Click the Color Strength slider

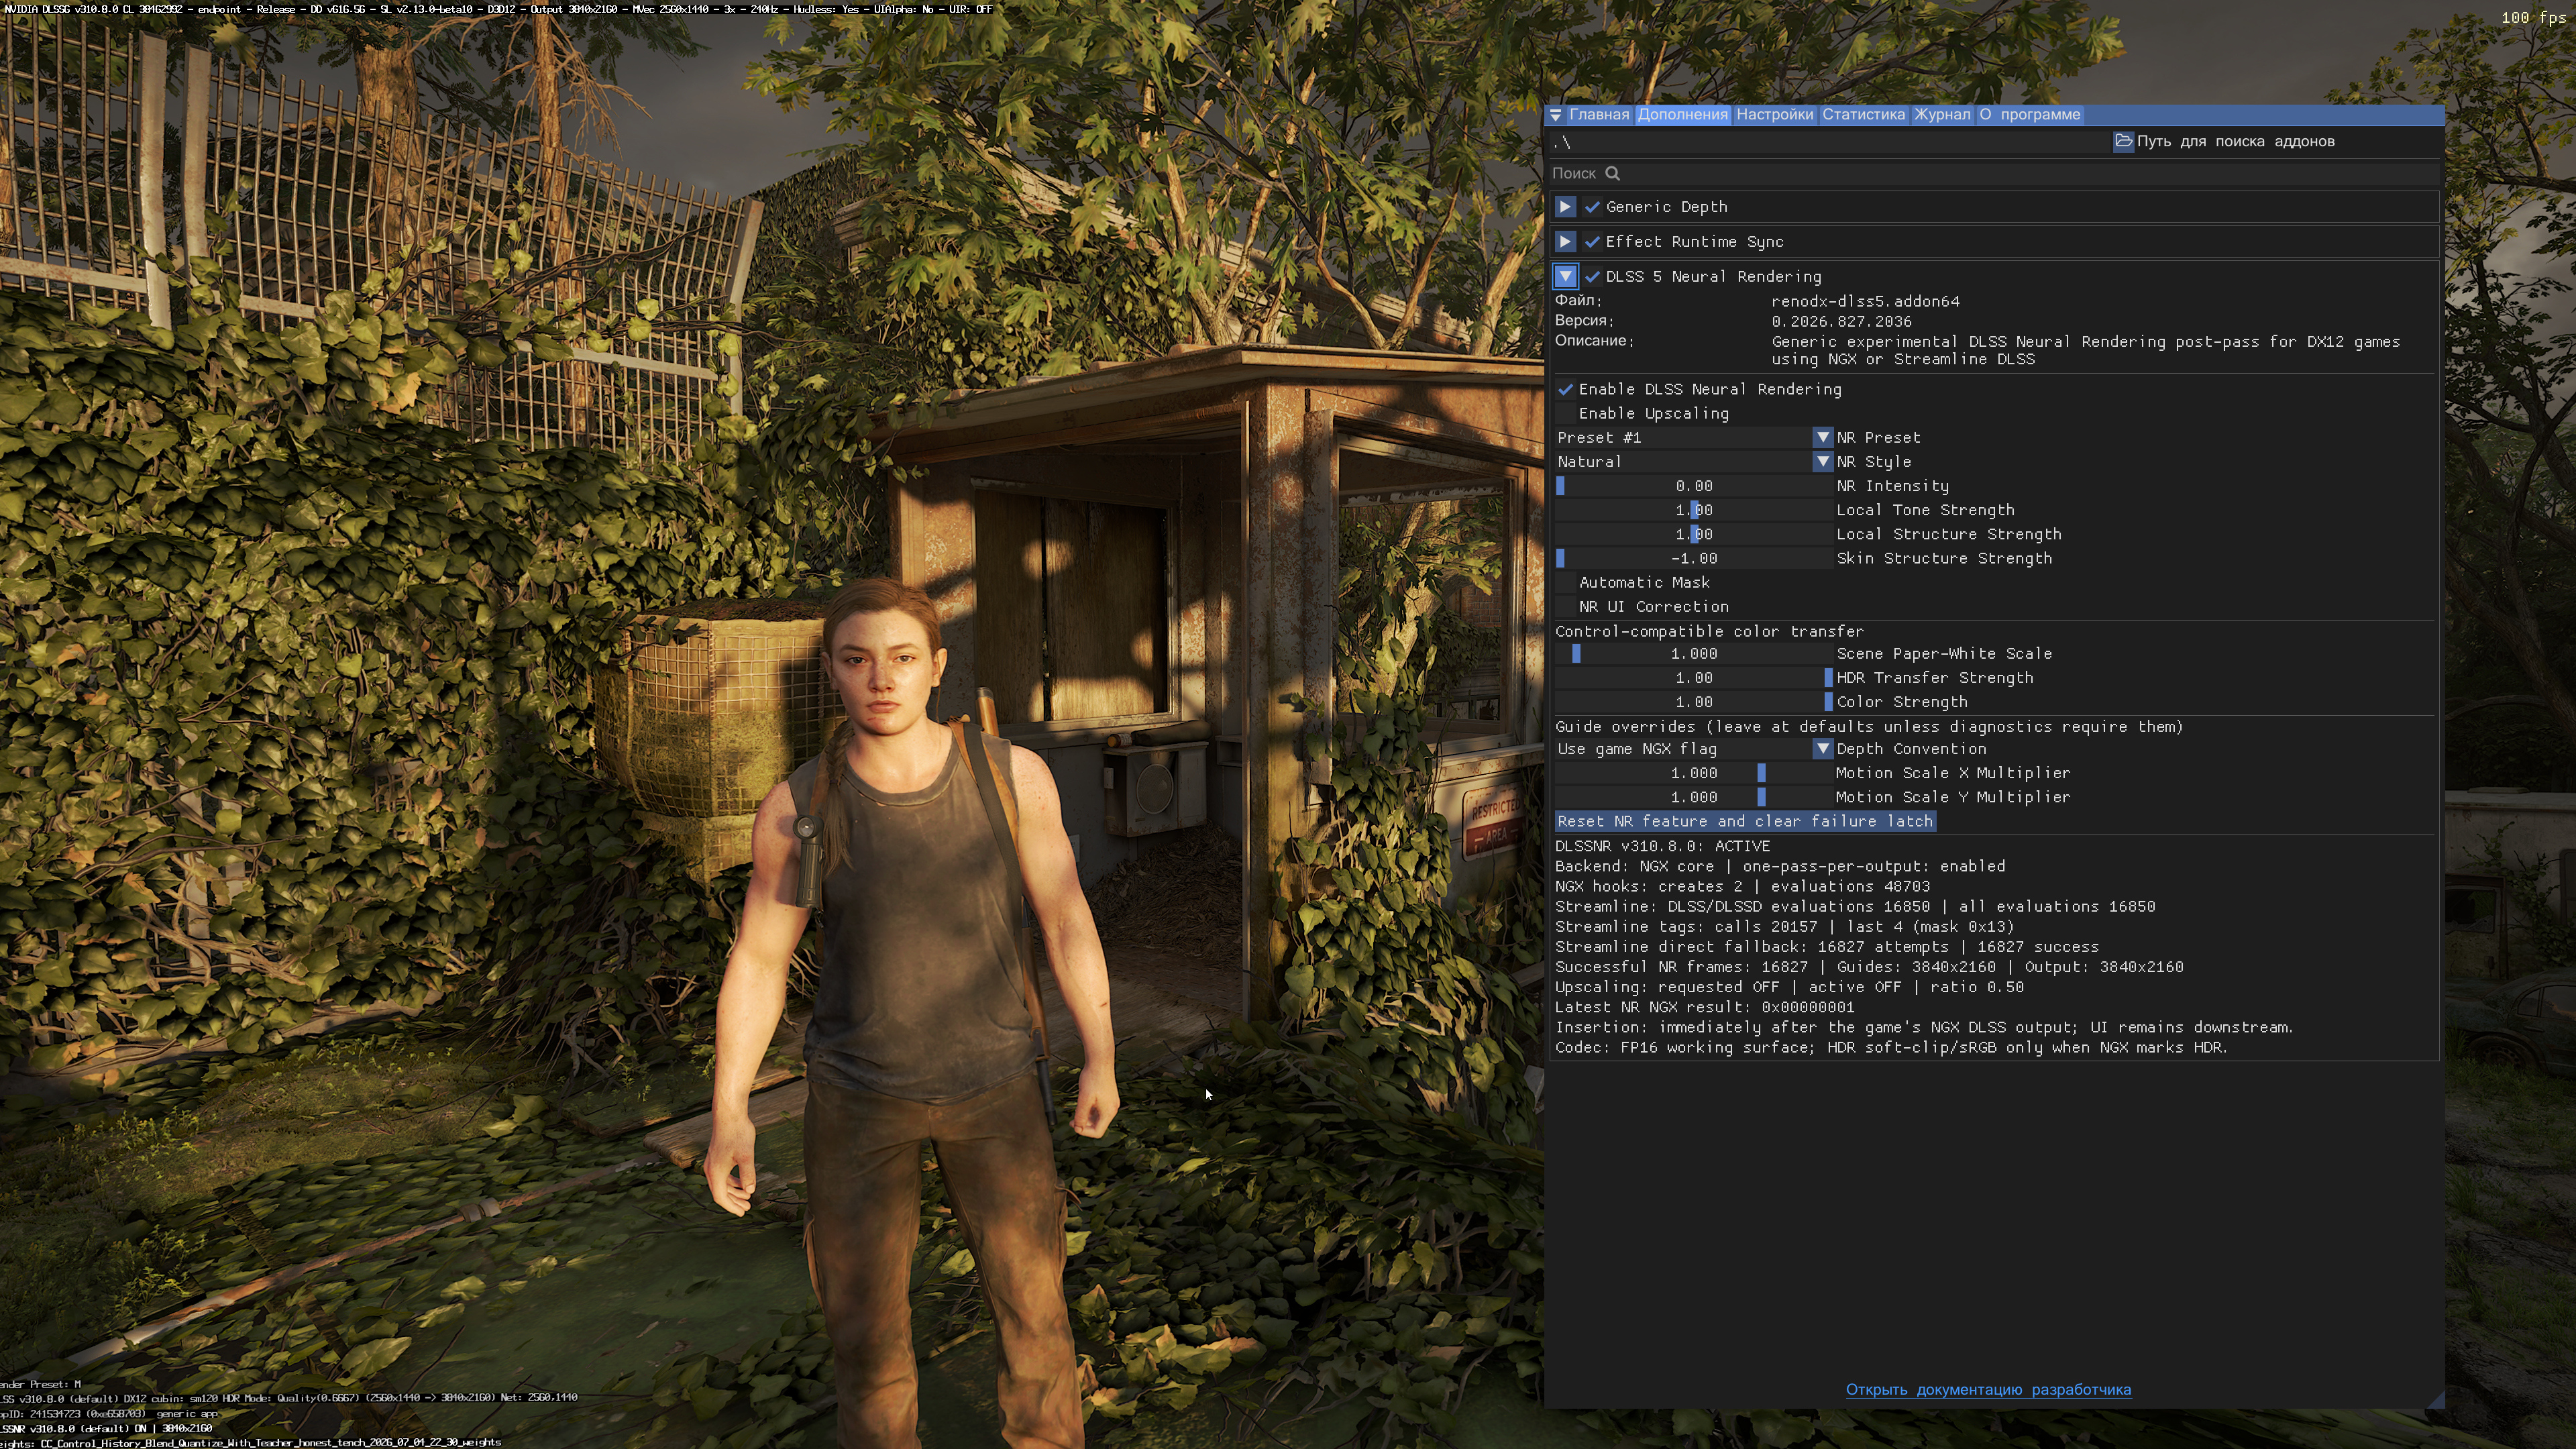(1693, 701)
